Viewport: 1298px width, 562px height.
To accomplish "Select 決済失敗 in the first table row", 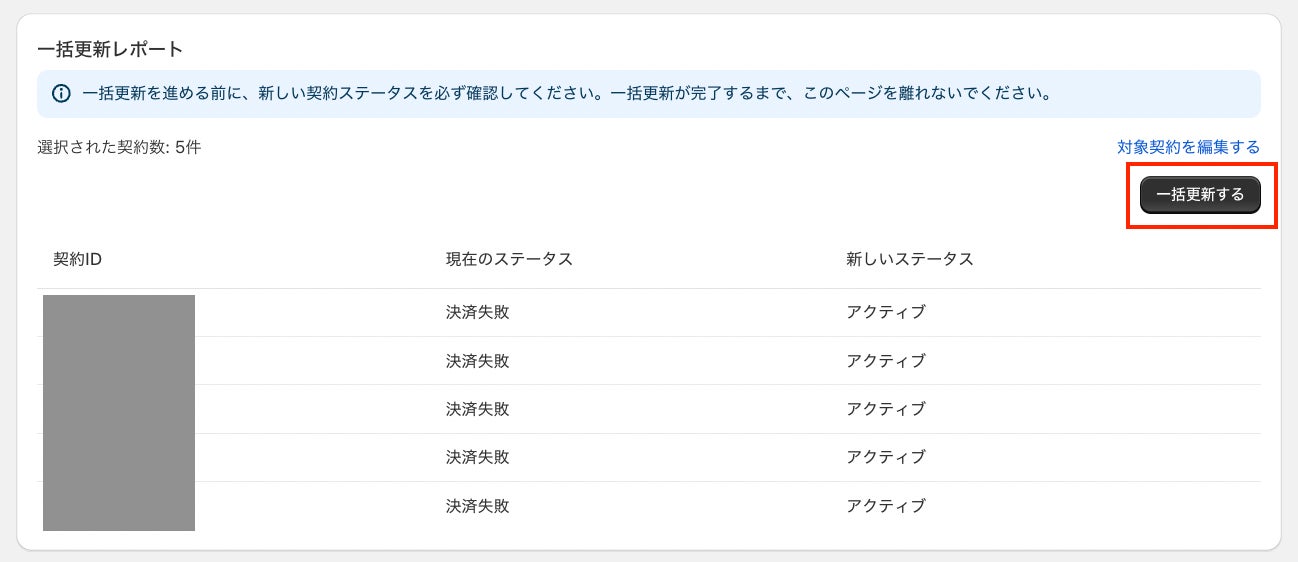I will (x=478, y=312).
